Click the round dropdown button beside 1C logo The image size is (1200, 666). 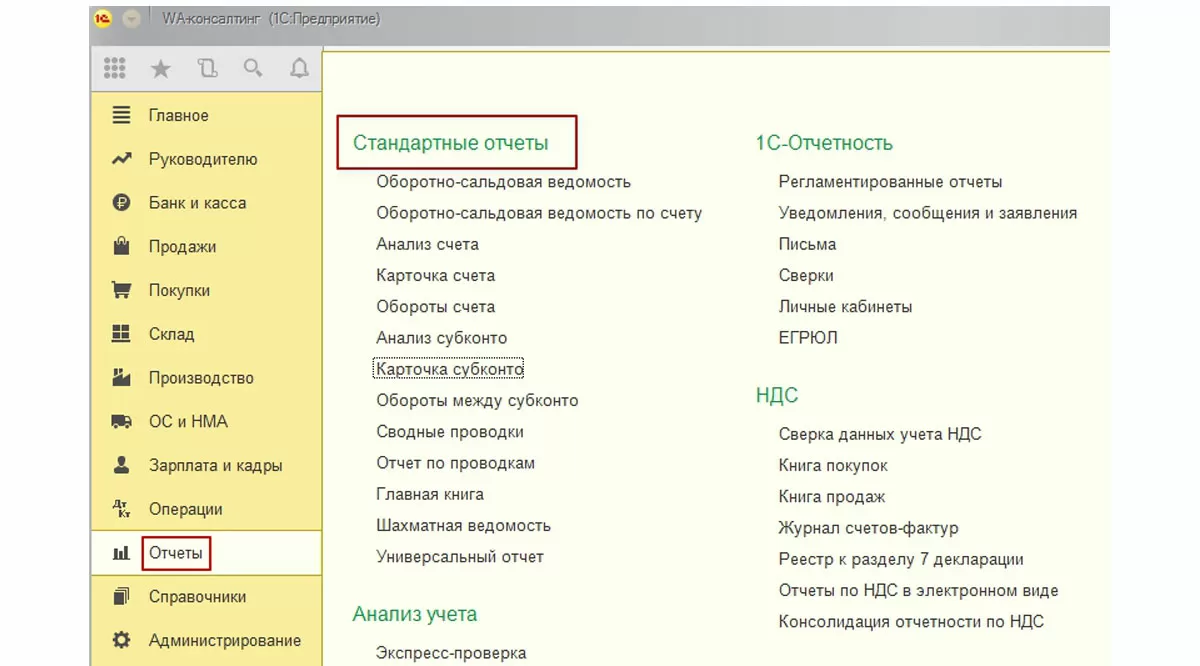[131, 19]
